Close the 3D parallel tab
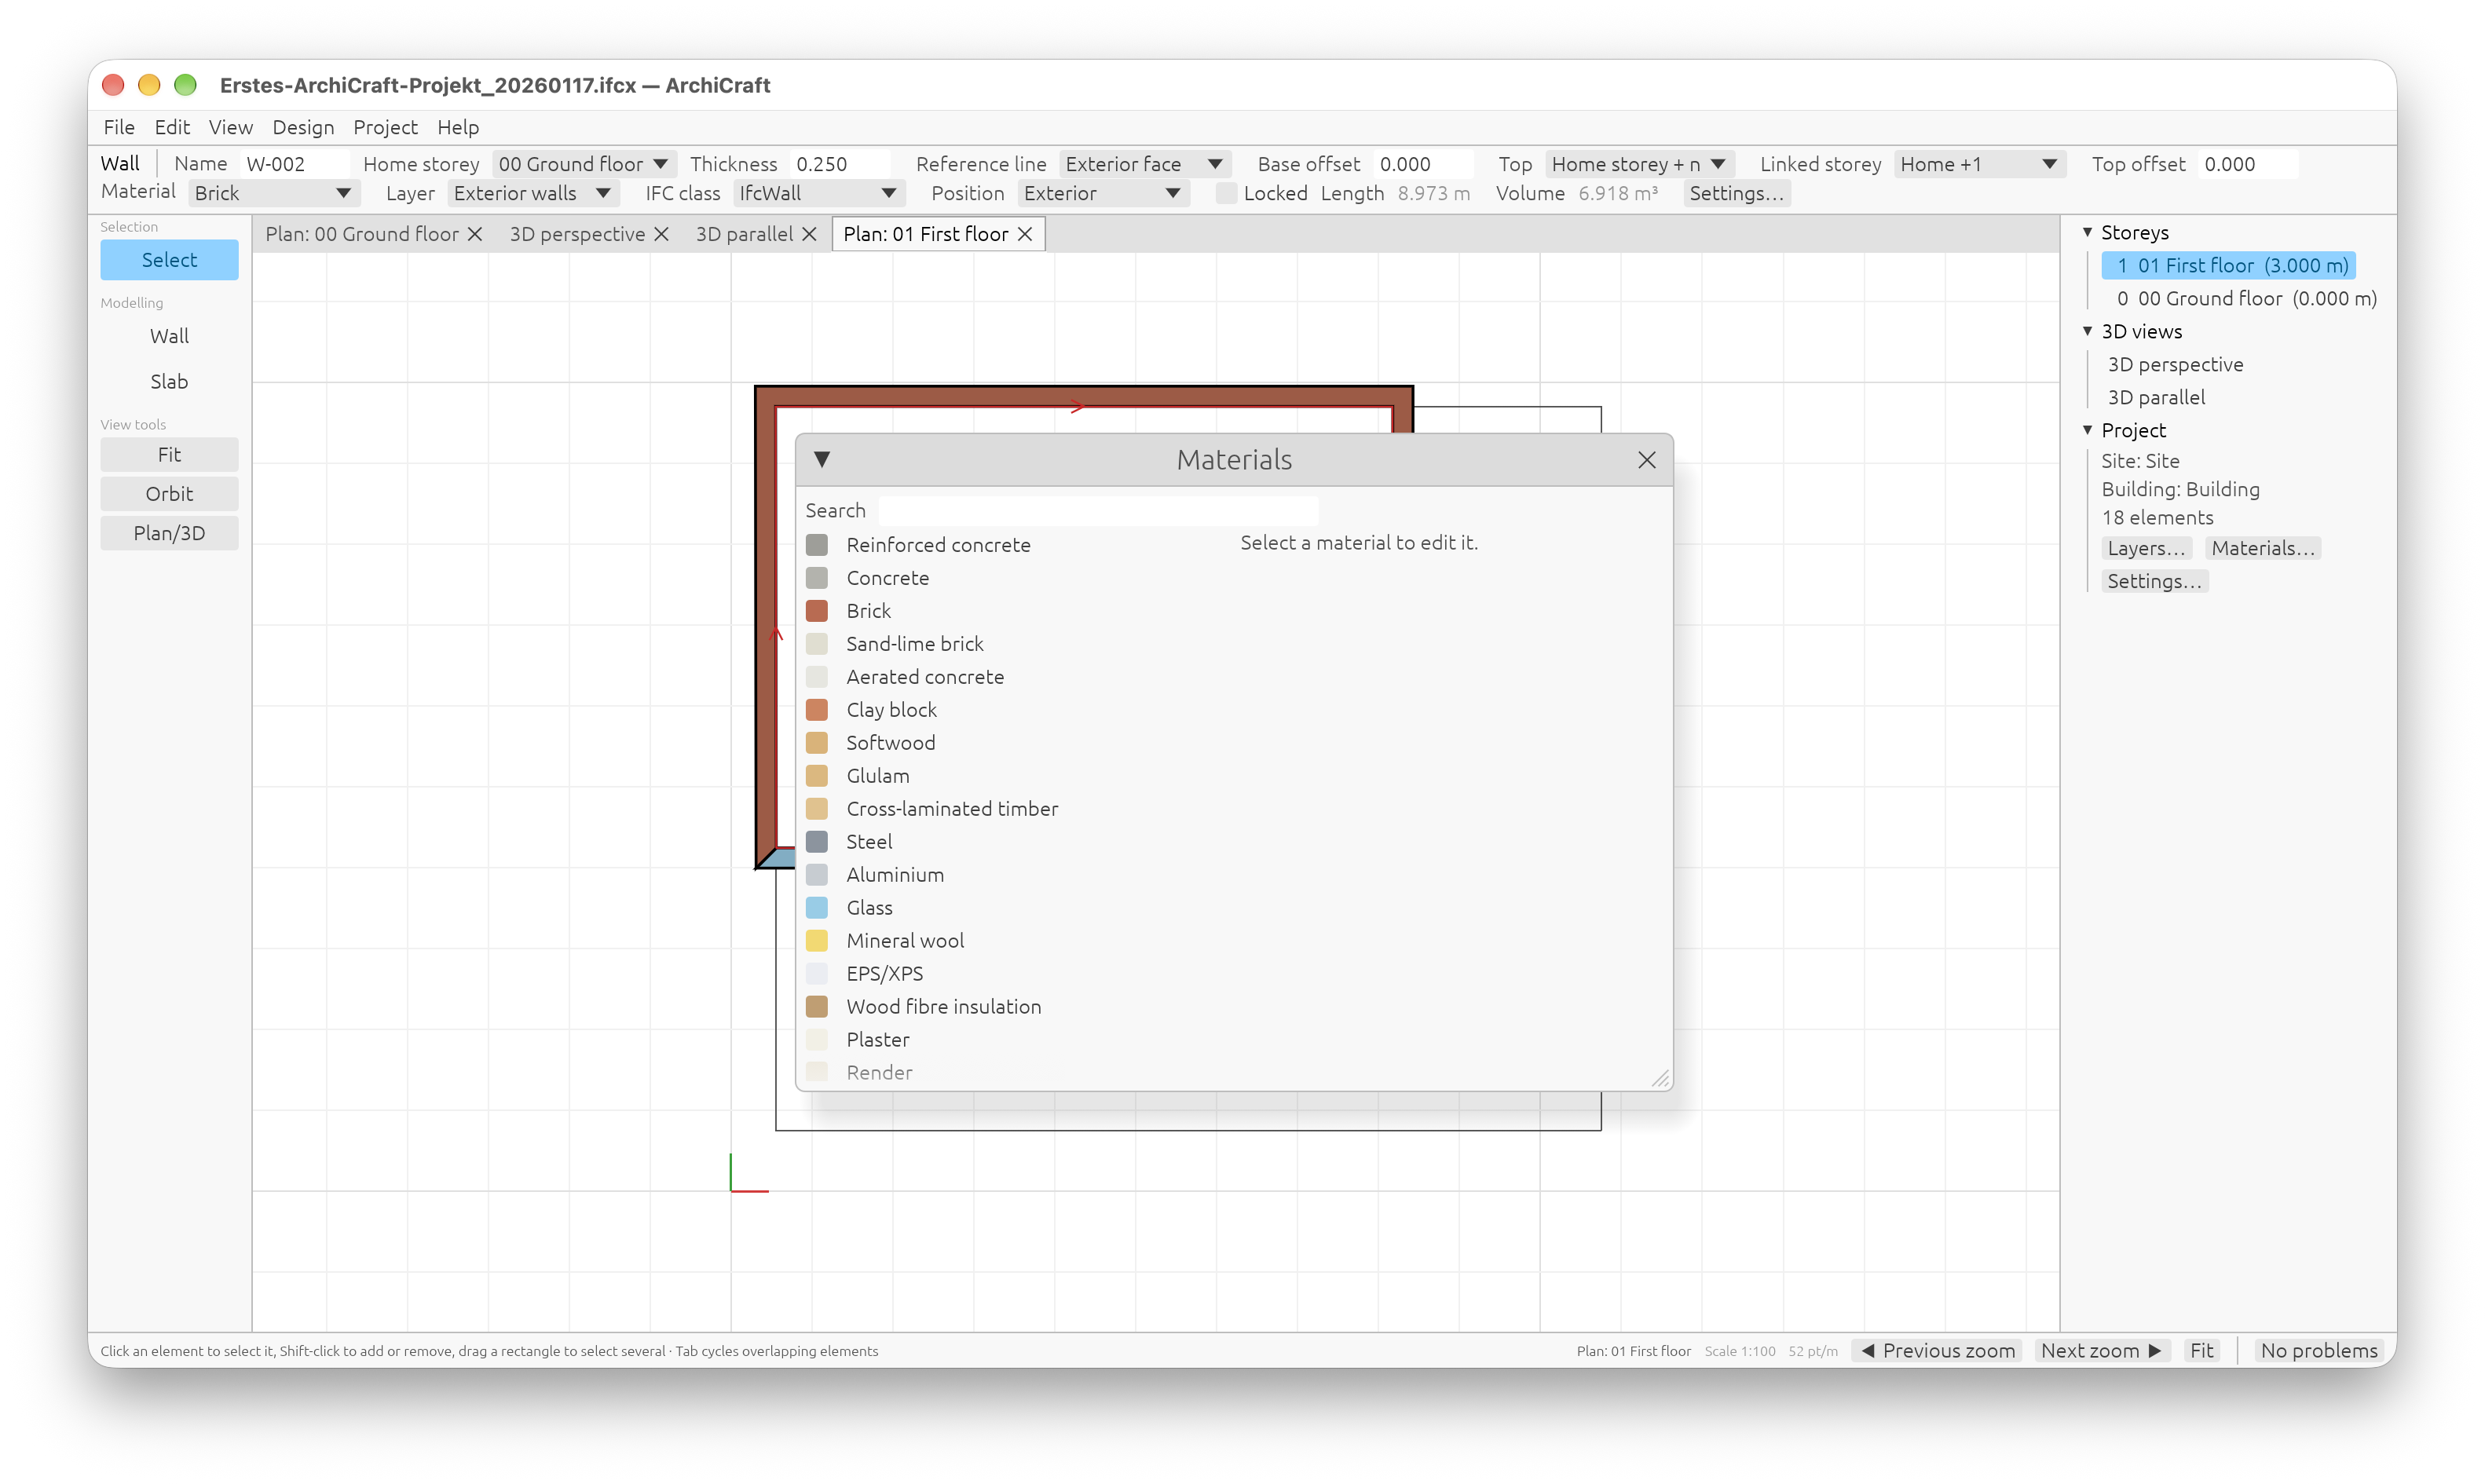2485x1484 pixels. (809, 234)
